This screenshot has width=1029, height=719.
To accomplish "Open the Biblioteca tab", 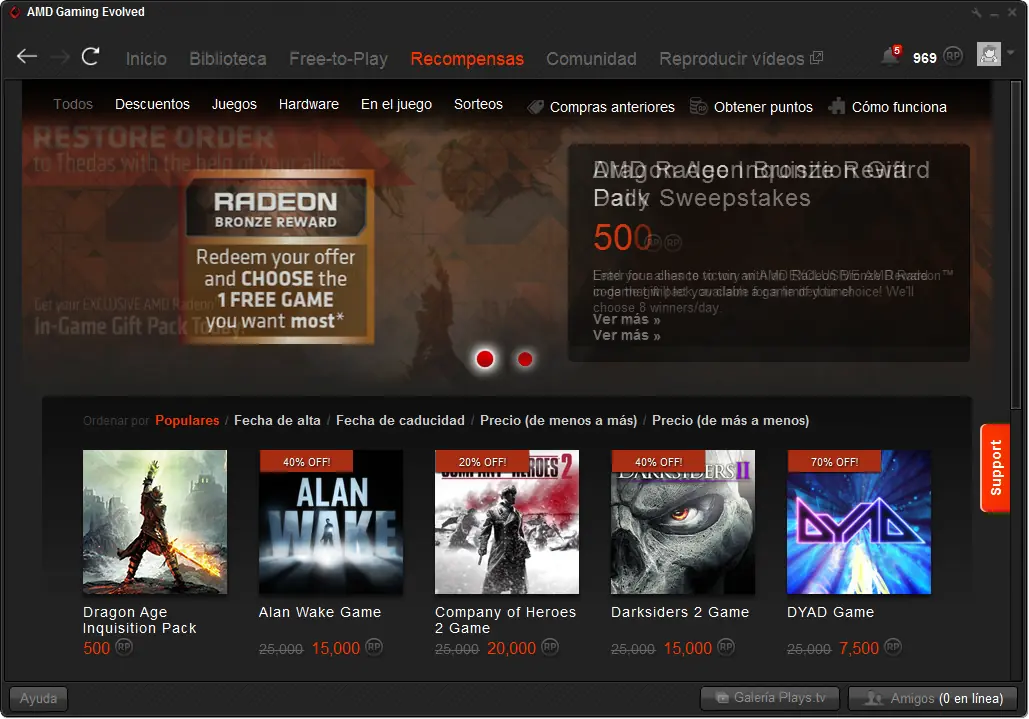I will (x=228, y=59).
